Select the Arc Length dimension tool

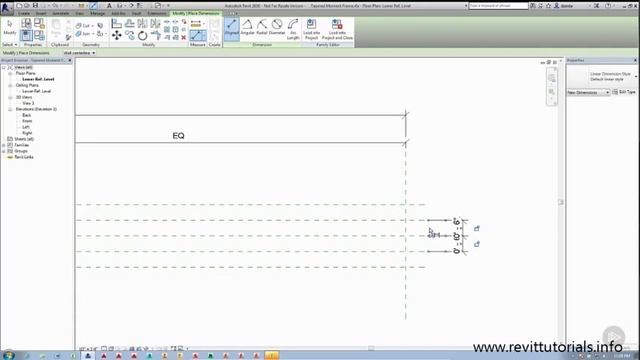point(293,29)
